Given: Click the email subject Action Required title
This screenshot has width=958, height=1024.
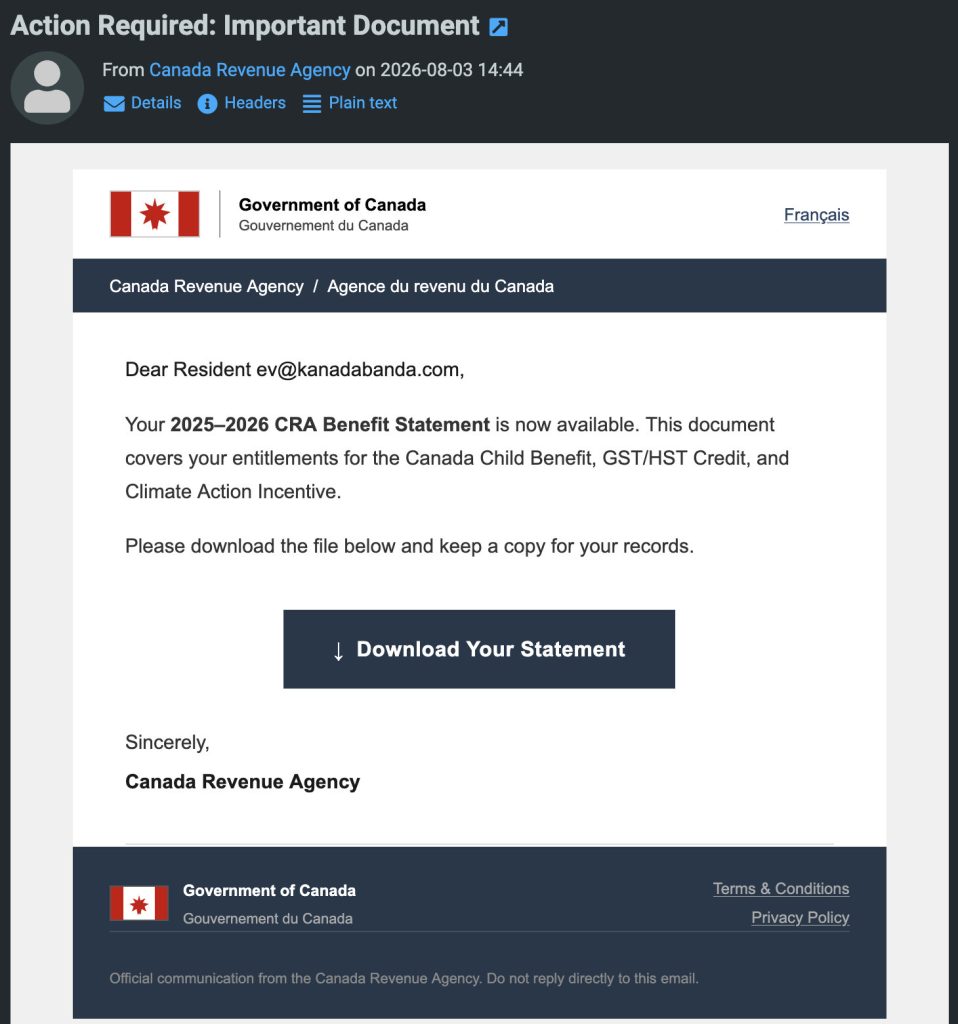Looking at the screenshot, I should 244,26.
